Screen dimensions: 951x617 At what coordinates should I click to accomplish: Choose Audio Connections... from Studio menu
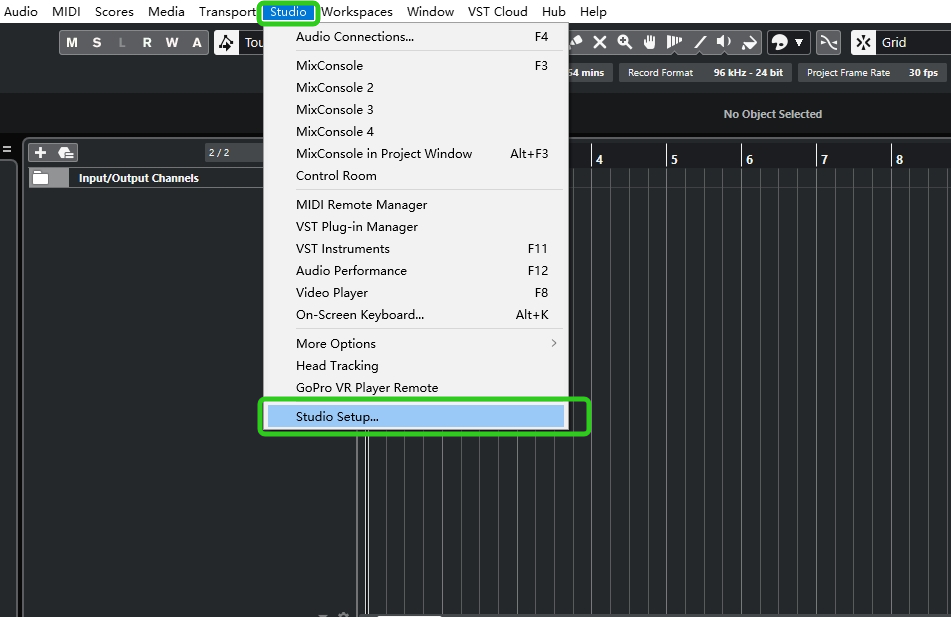[x=416, y=37]
